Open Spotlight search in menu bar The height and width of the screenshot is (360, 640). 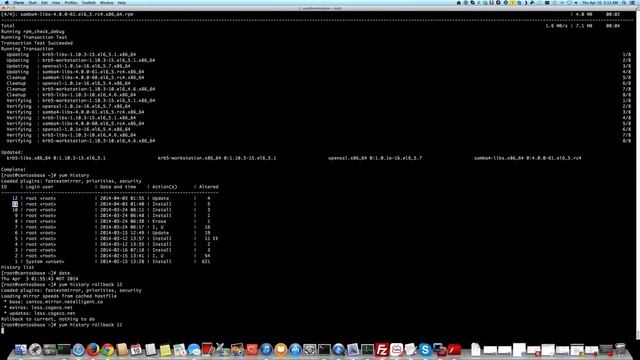click(x=624, y=2)
